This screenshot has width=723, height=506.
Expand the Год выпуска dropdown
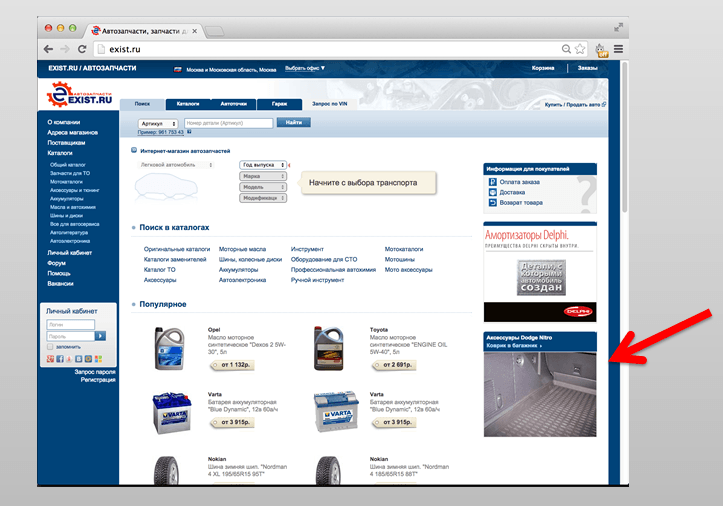(x=263, y=165)
